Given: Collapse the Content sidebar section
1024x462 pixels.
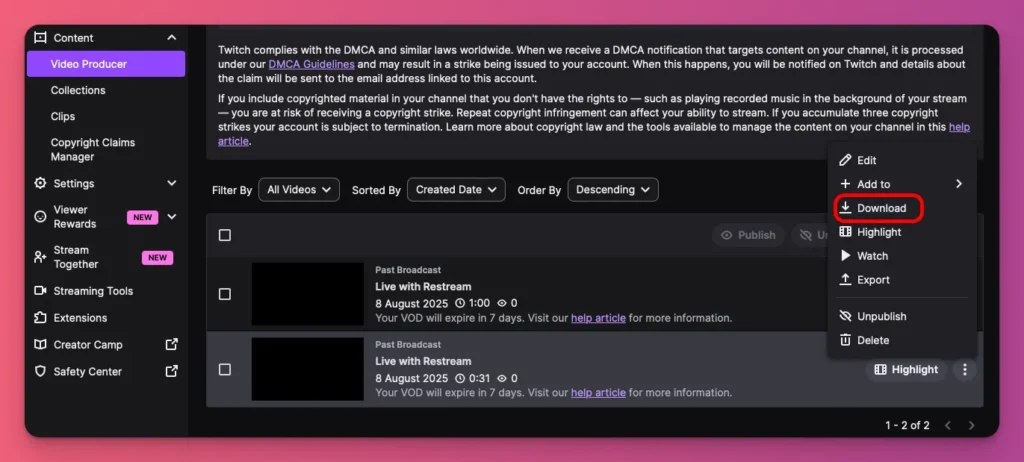Looking at the screenshot, I should click(x=171, y=37).
